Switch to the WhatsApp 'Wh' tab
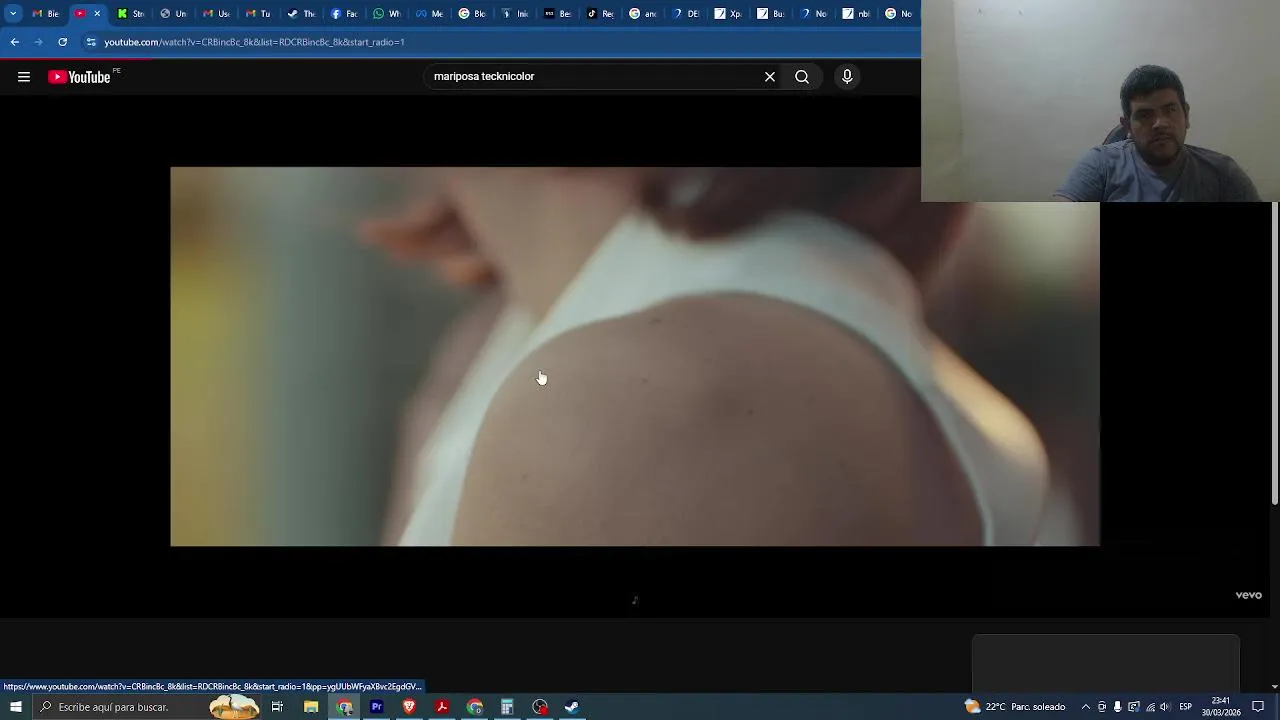 click(387, 14)
